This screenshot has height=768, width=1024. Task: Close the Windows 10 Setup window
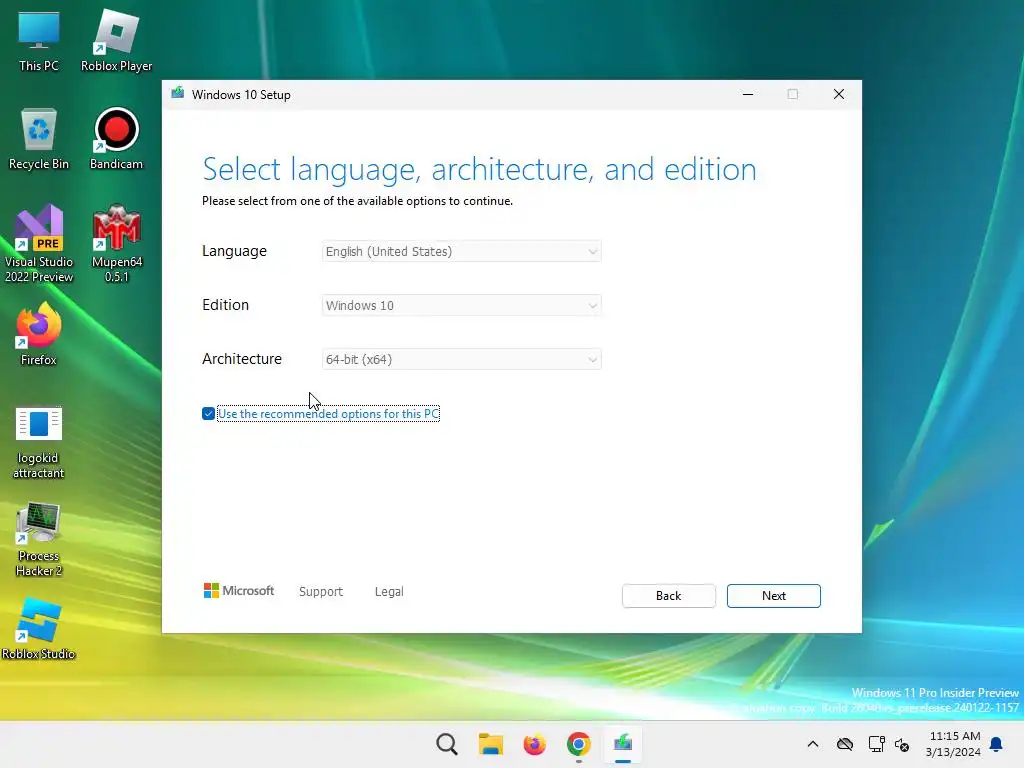click(839, 94)
